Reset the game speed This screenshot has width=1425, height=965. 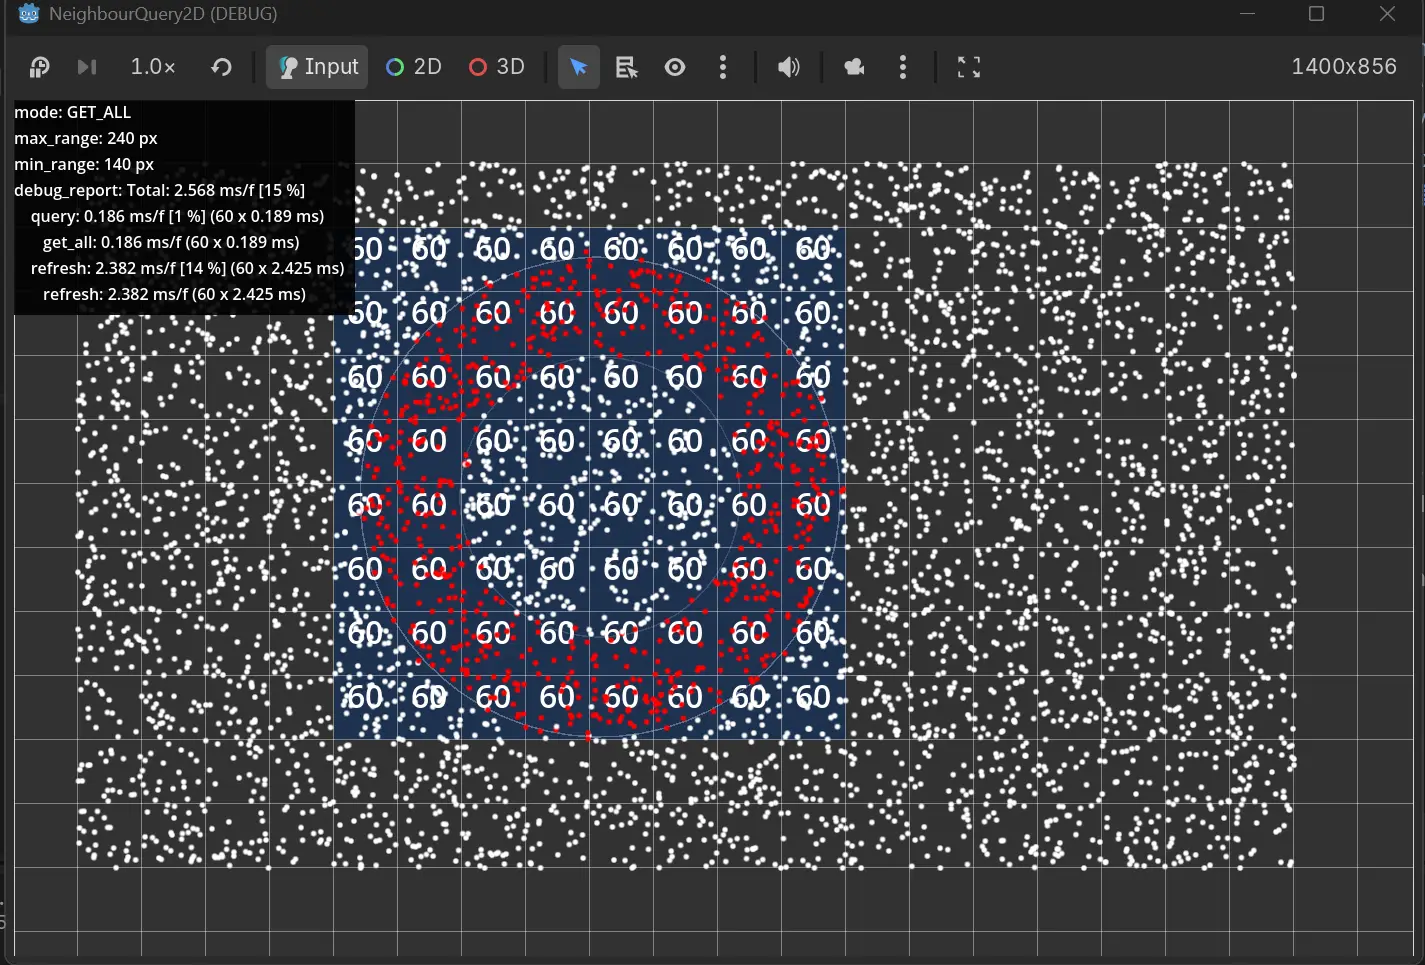pos(221,67)
